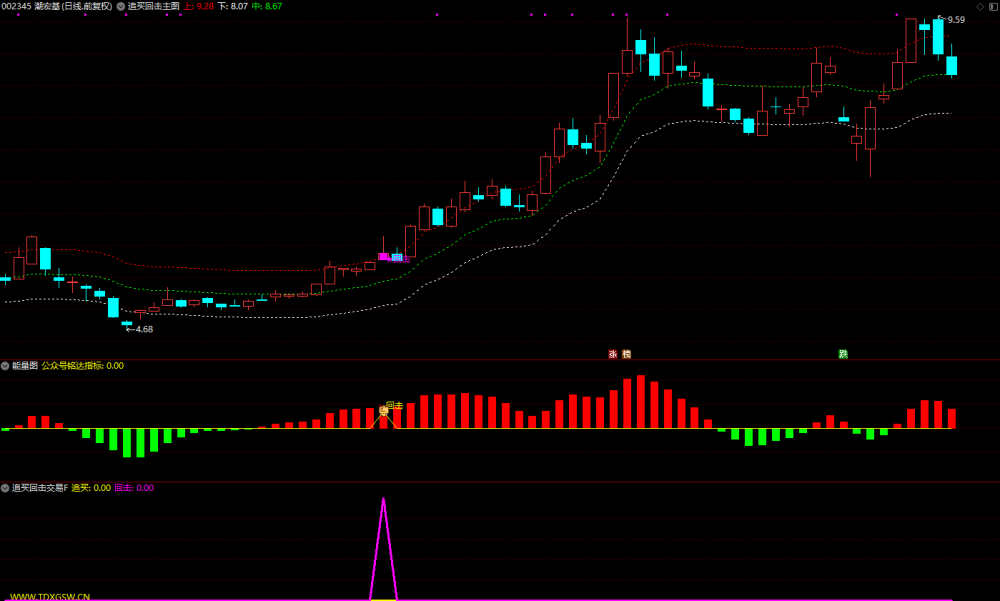
Task: Open the 能量图 panel dropdown arrow
Action: (5, 366)
